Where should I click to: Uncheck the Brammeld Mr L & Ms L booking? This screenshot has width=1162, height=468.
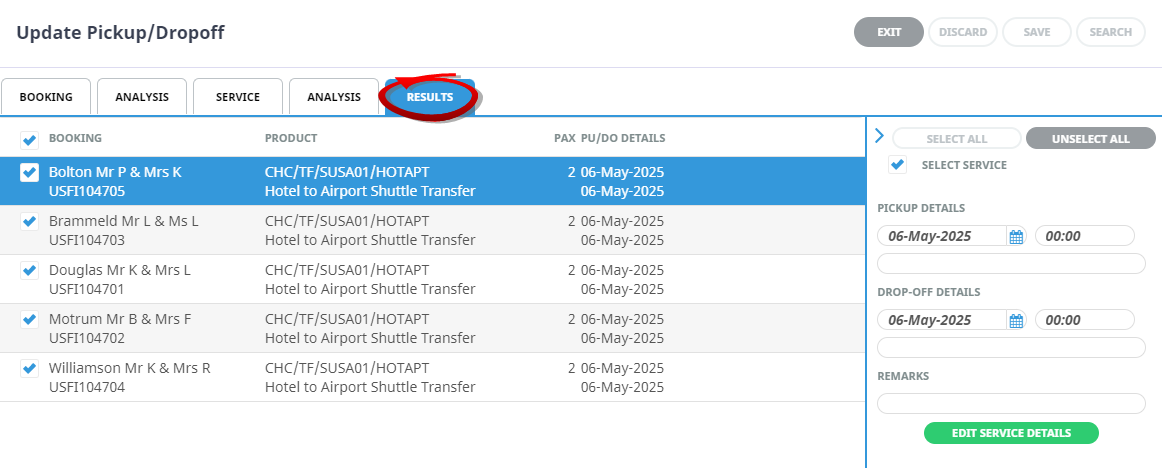tap(30, 222)
